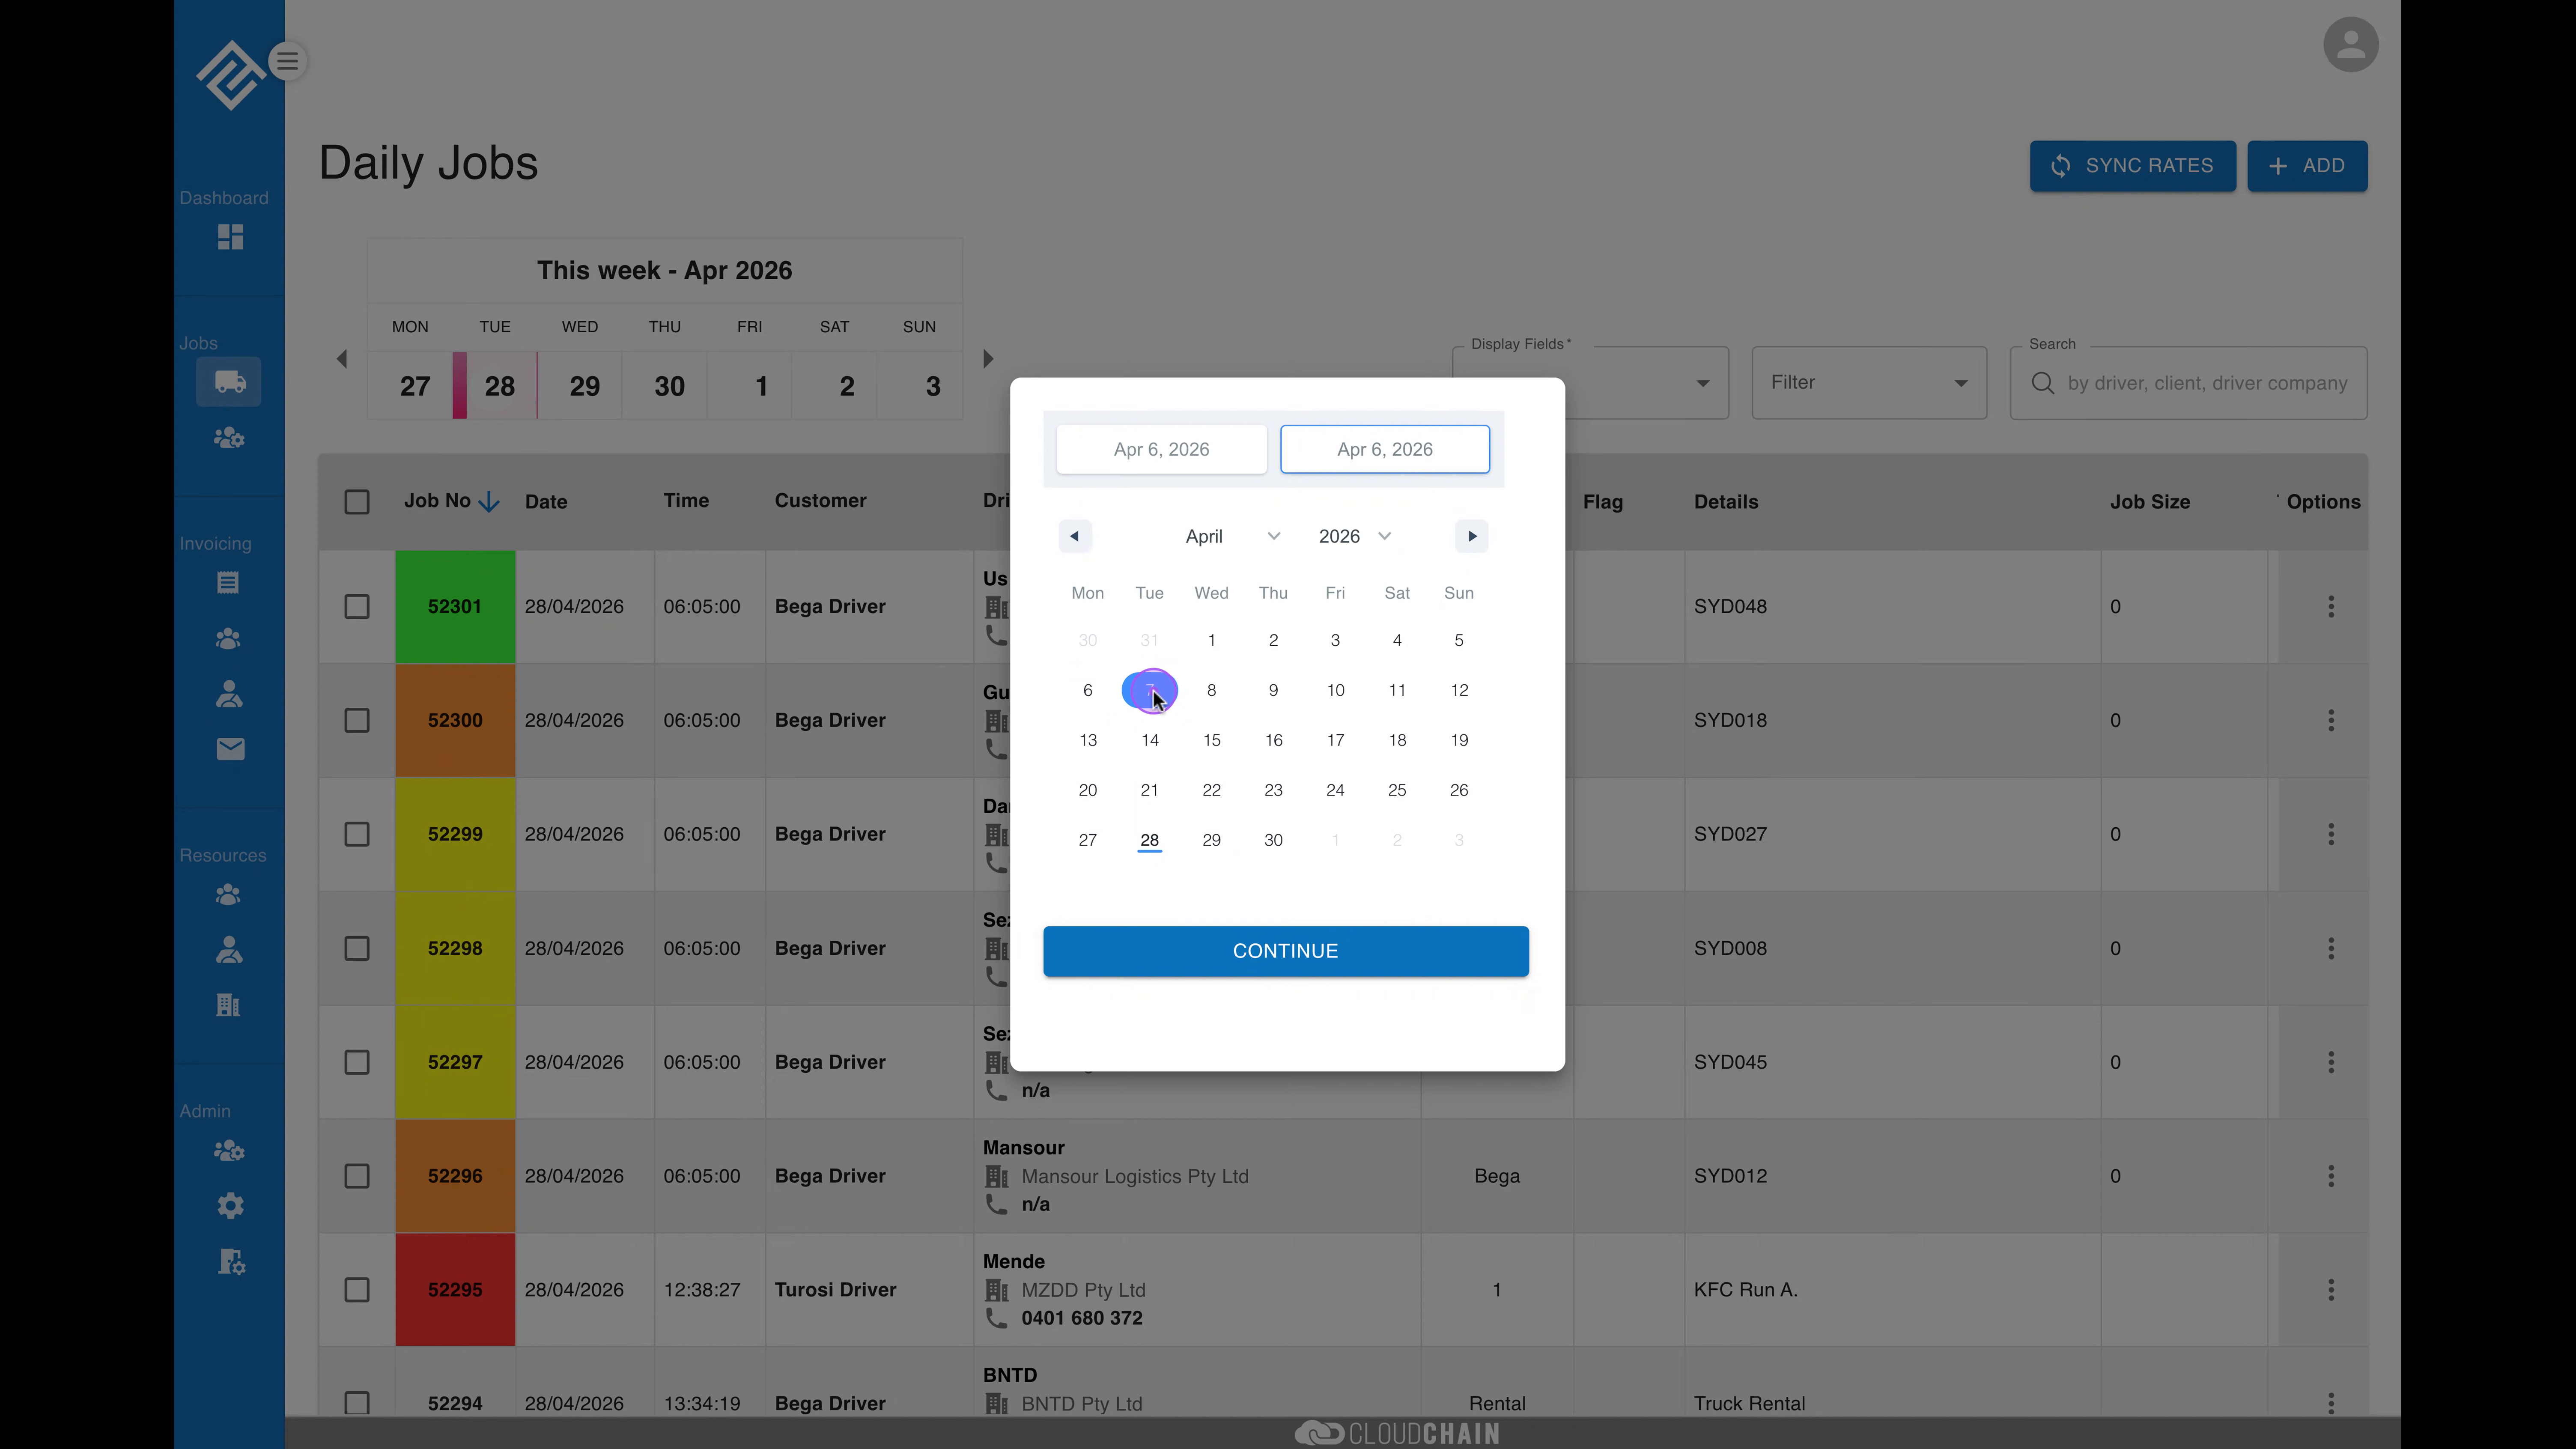
Task: Open the Admin settings gear icon
Action: (x=230, y=1206)
